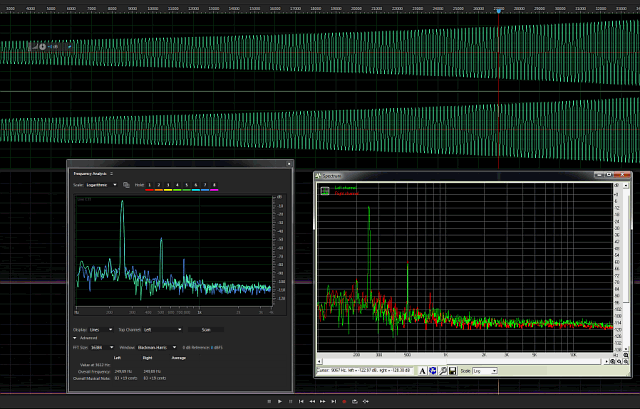Stop playback with the Stop button
The height and width of the screenshot is (409, 640).
pos(268,401)
